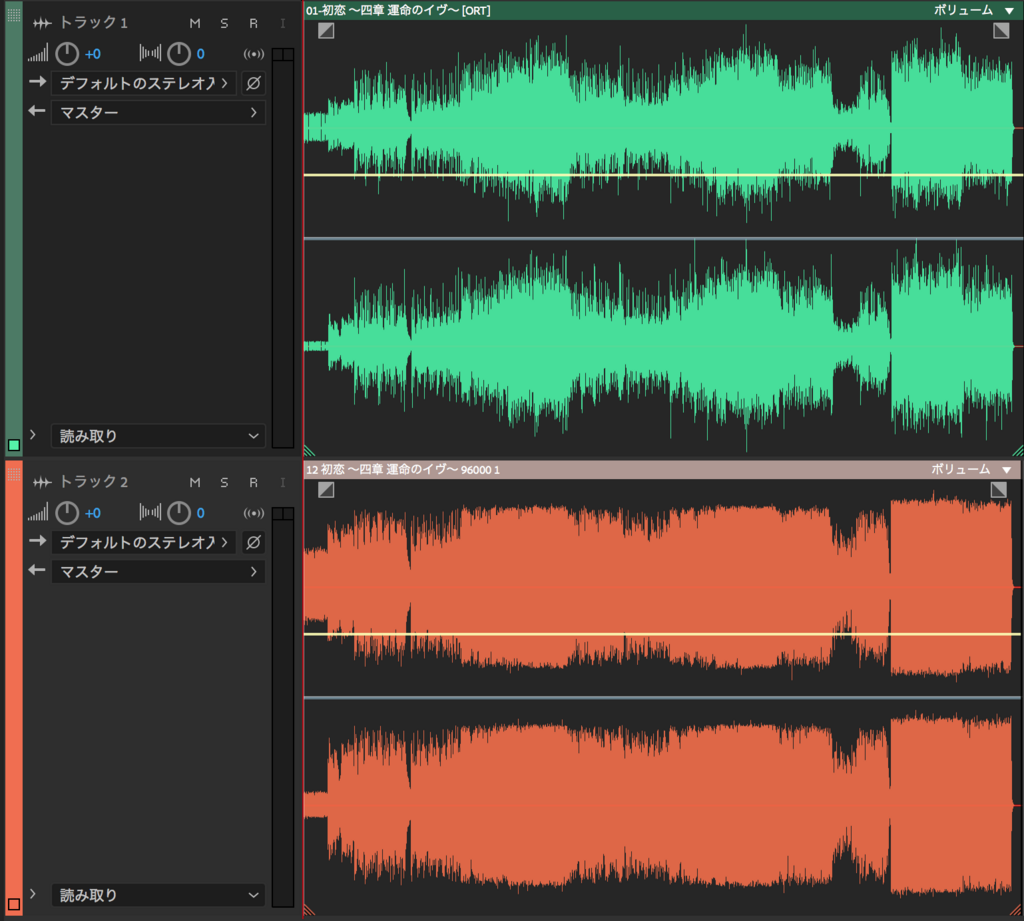Open Track 1 automation mode 読み取り dropdown
Image resolution: width=1024 pixels, height=921 pixels.
pyautogui.click(x=158, y=436)
